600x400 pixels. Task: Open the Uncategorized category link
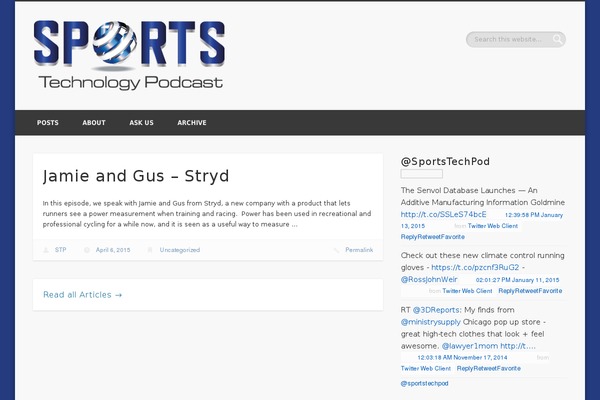click(180, 250)
